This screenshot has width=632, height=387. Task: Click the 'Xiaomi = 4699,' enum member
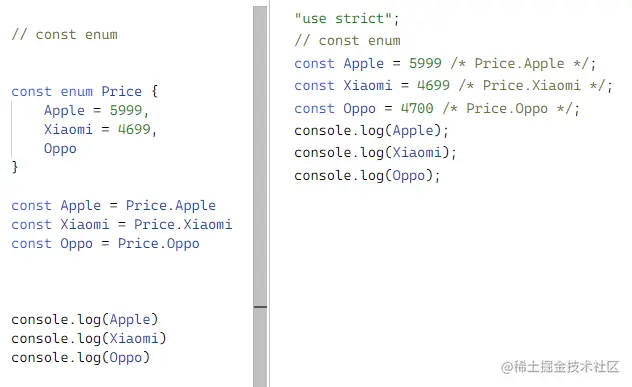pyautogui.click(x=100, y=129)
